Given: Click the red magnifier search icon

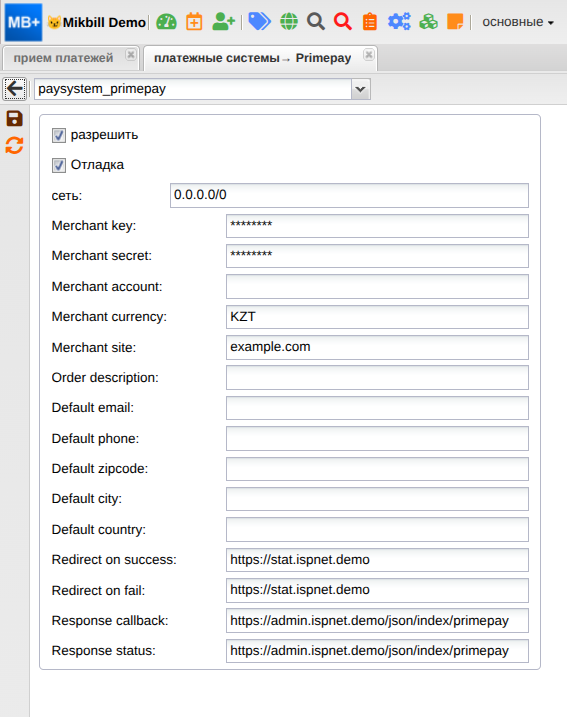Looking at the screenshot, I should coord(342,21).
